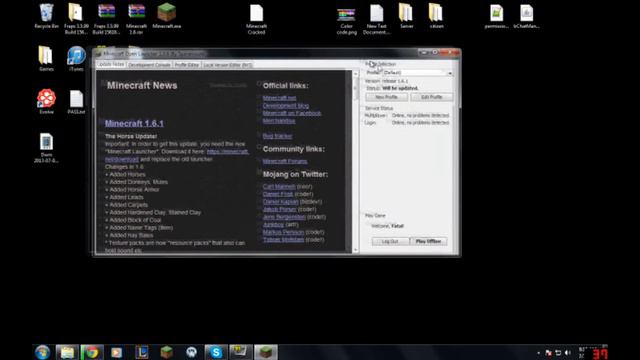Select the bChatManager file icon
640x360 pixels.
point(527,16)
